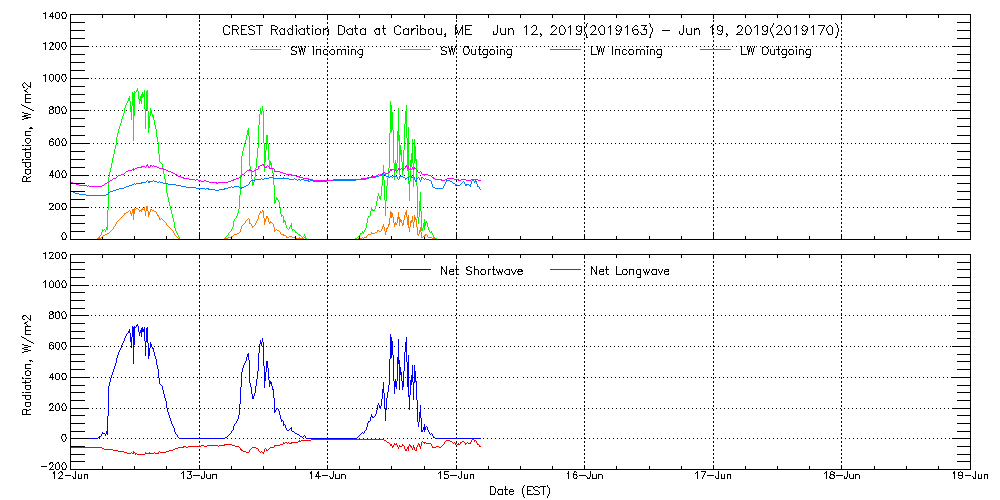The height and width of the screenshot is (500, 1000).
Task: Click the 19-Jun date tick label
Action: [x=969, y=475]
